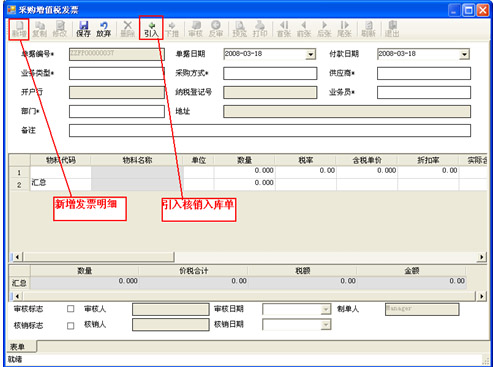This screenshot has height=367, width=493.
Task: Refresh the form with 刷新
Action: coord(368,29)
